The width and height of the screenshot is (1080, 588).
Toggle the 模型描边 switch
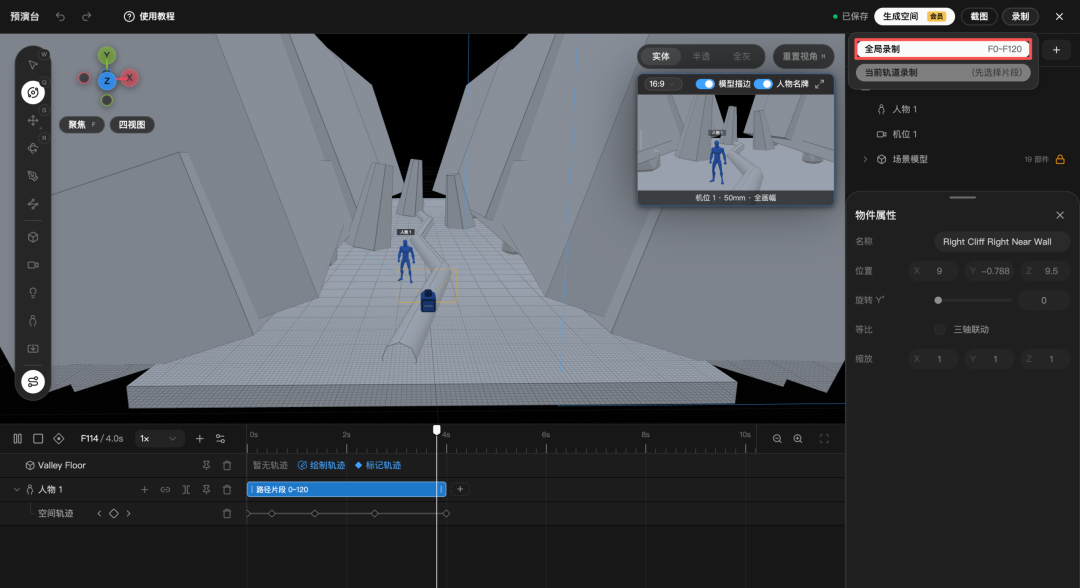point(705,84)
